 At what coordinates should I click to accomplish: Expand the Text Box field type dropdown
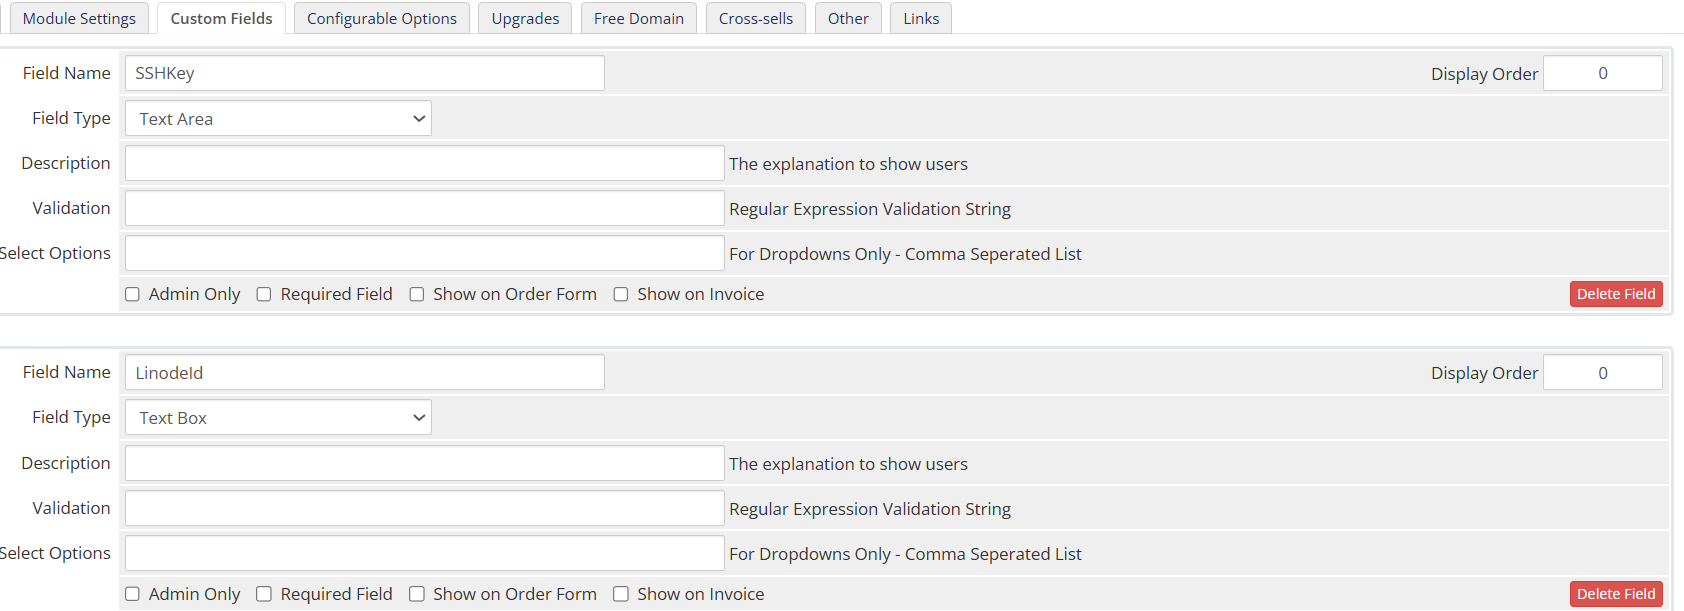[278, 417]
